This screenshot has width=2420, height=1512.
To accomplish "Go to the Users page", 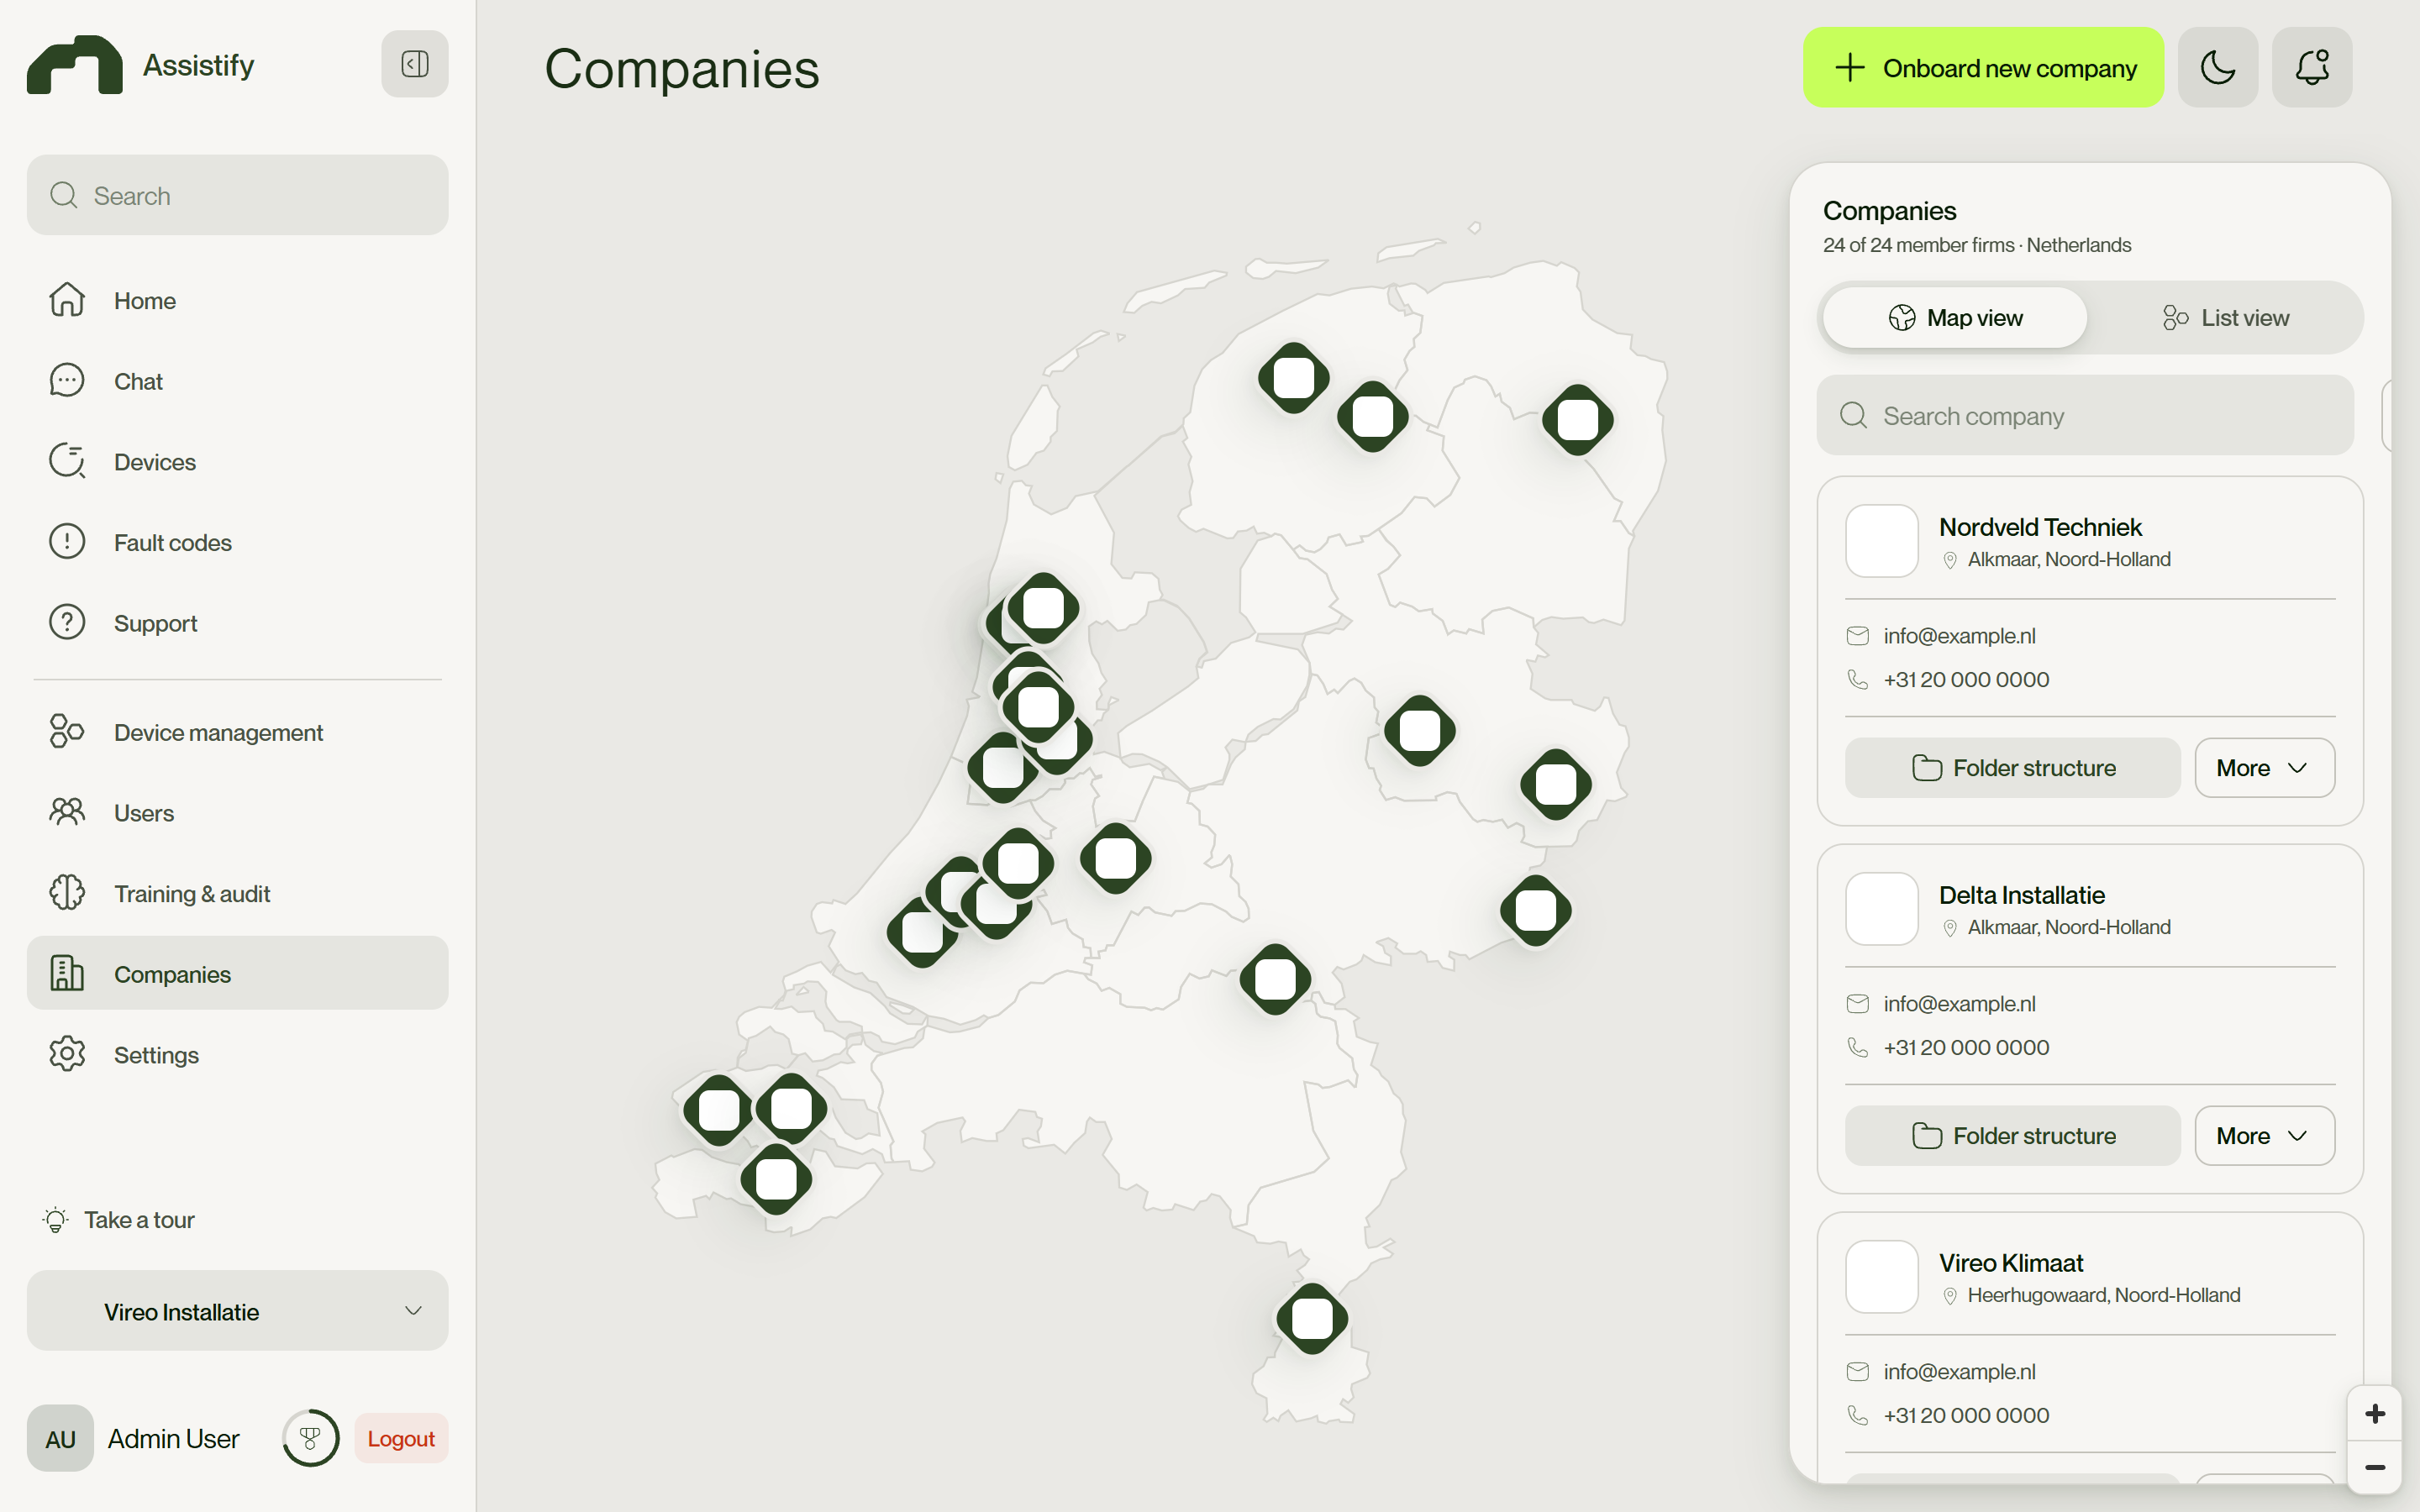I will click(x=237, y=813).
